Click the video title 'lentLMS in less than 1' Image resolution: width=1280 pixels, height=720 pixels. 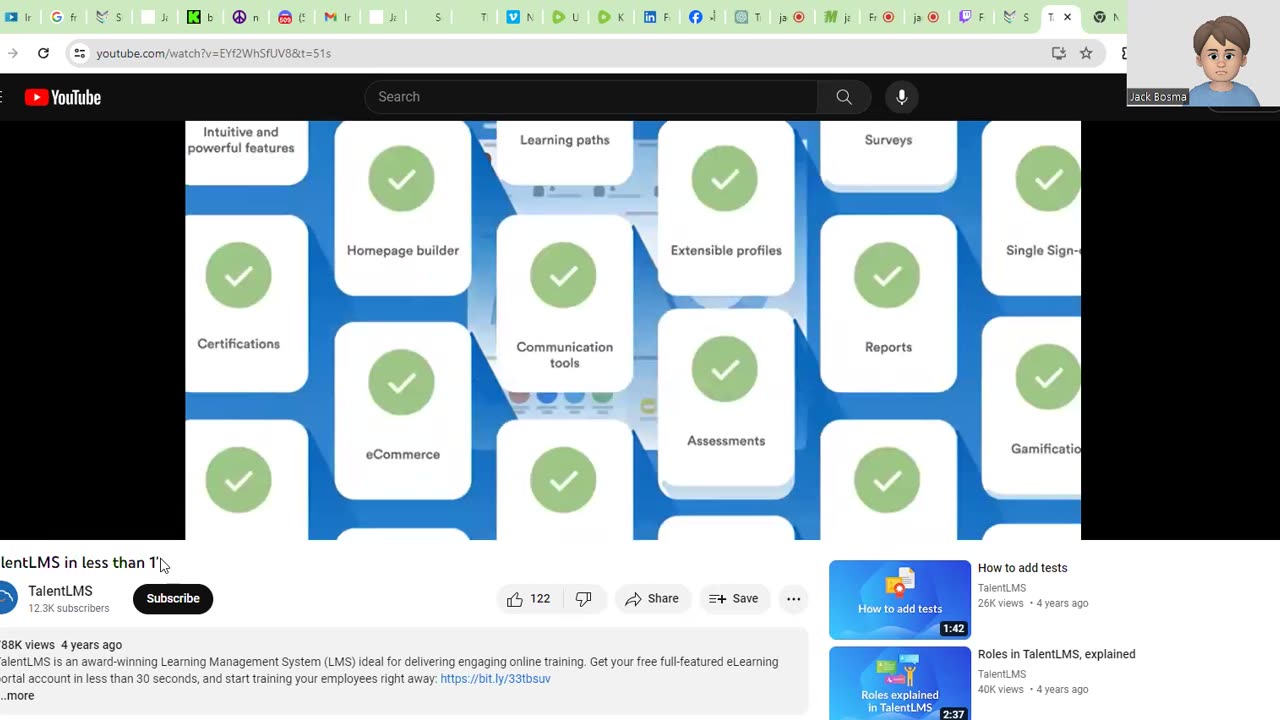(x=79, y=563)
